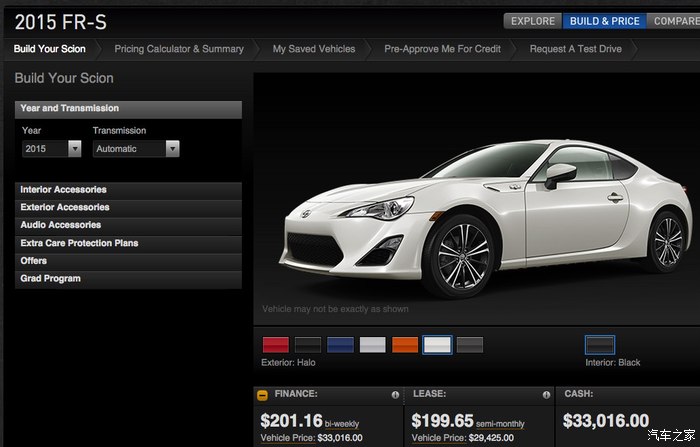700x447 pixels.
Task: Click Request A Test Drive
Action: (576, 49)
